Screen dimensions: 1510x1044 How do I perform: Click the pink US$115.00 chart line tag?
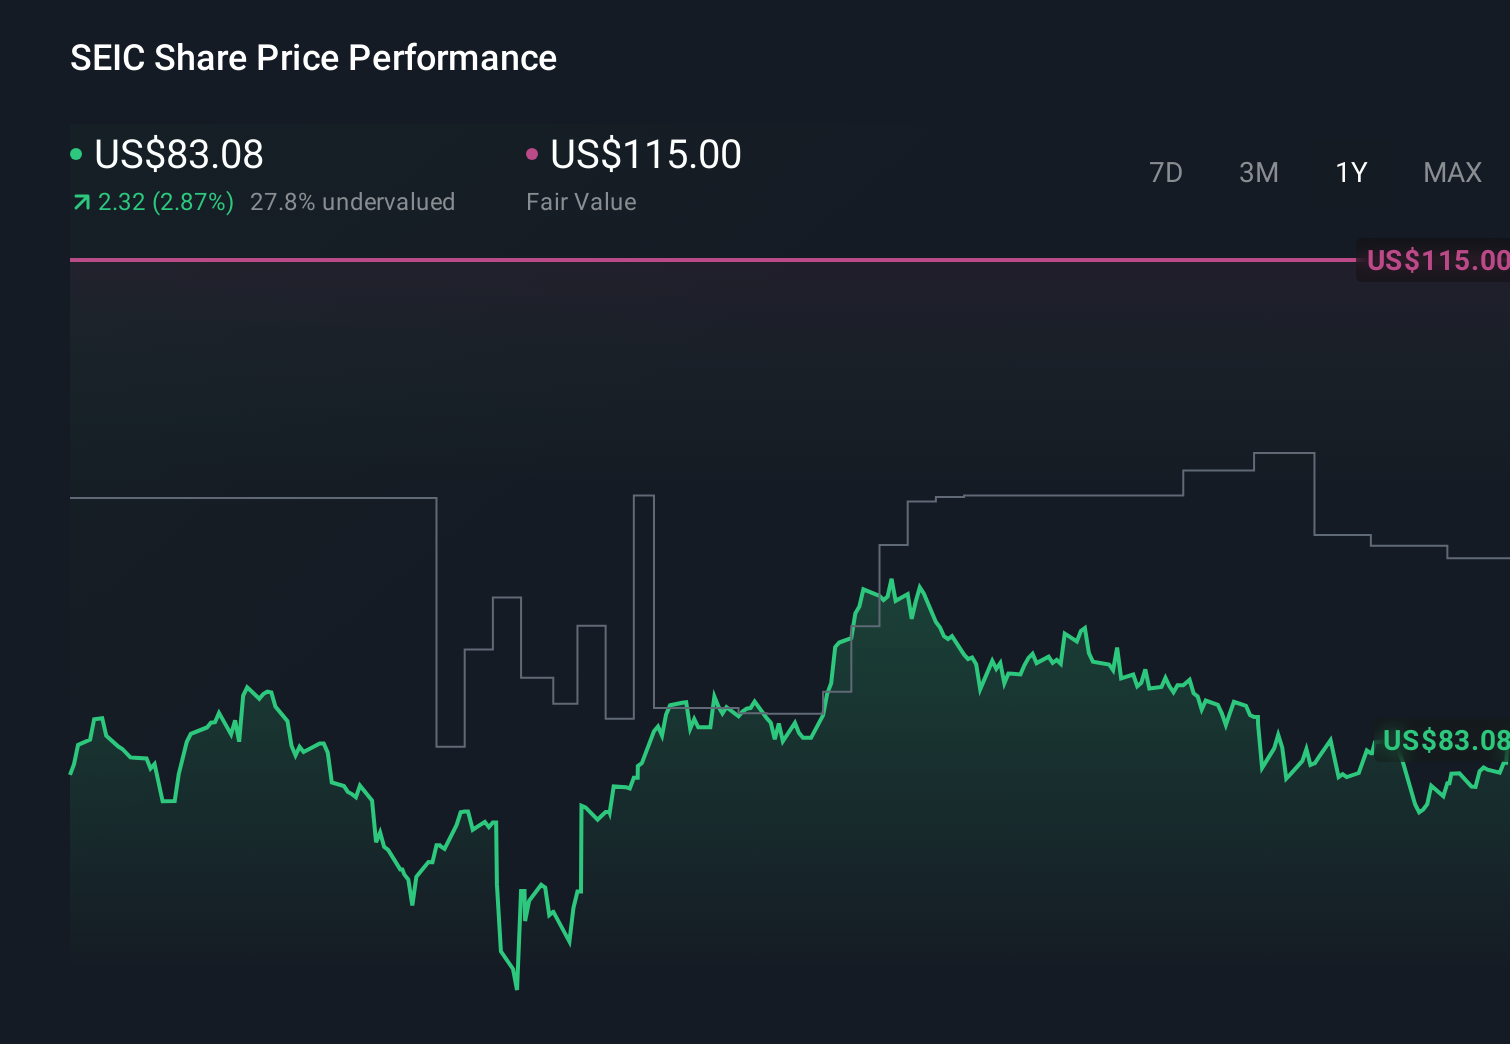[1436, 260]
